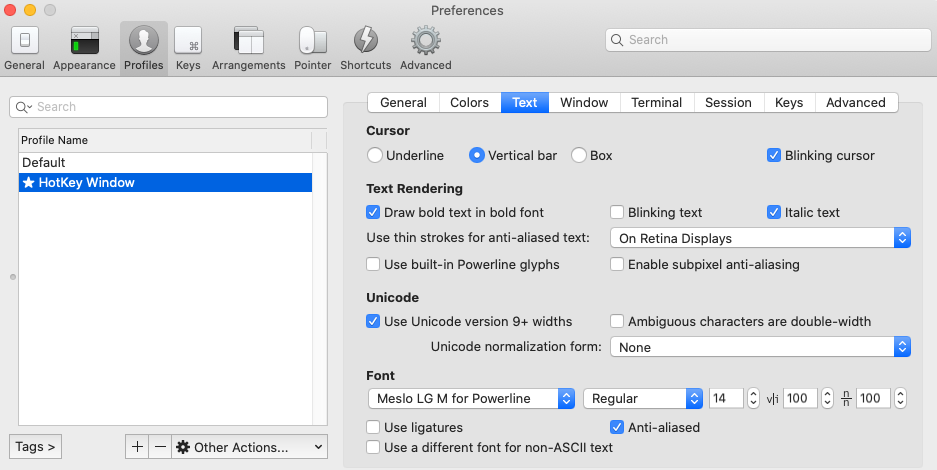937x470 pixels.
Task: Enable the Blinking text checkbox
Action: click(617, 212)
